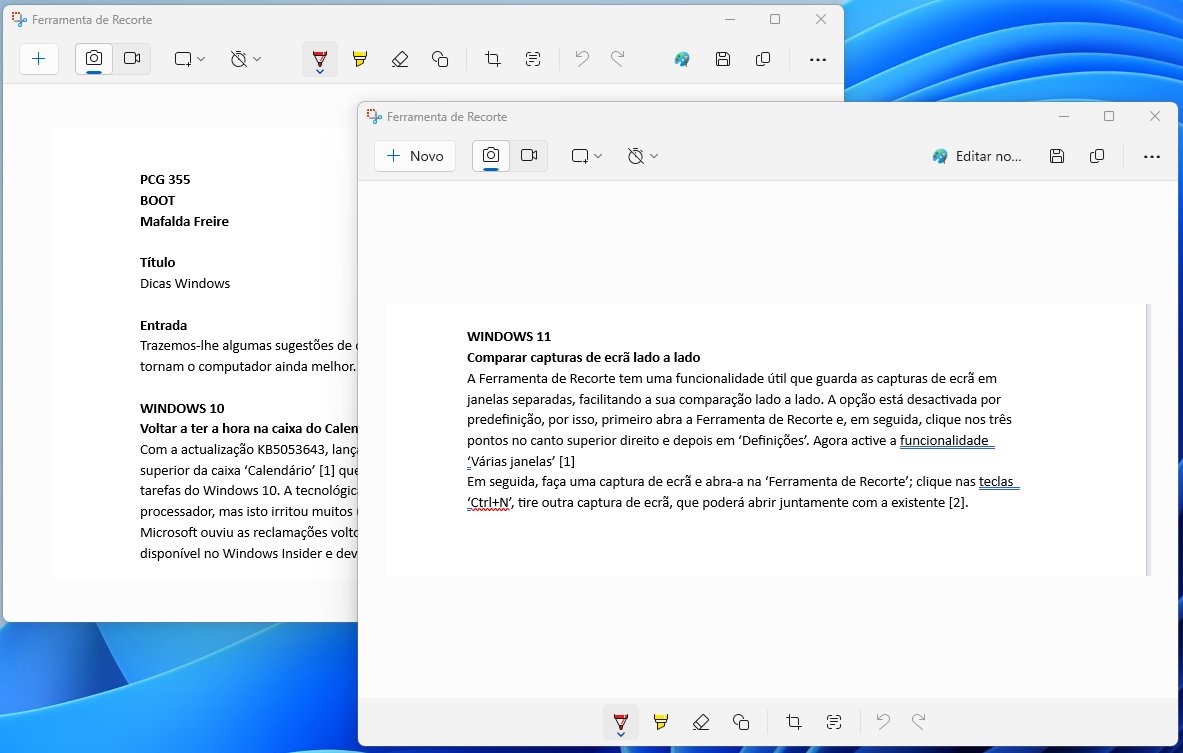Minimize the front Ferramenta de Recorte window
The height and width of the screenshot is (753, 1183).
pyautogui.click(x=1064, y=116)
